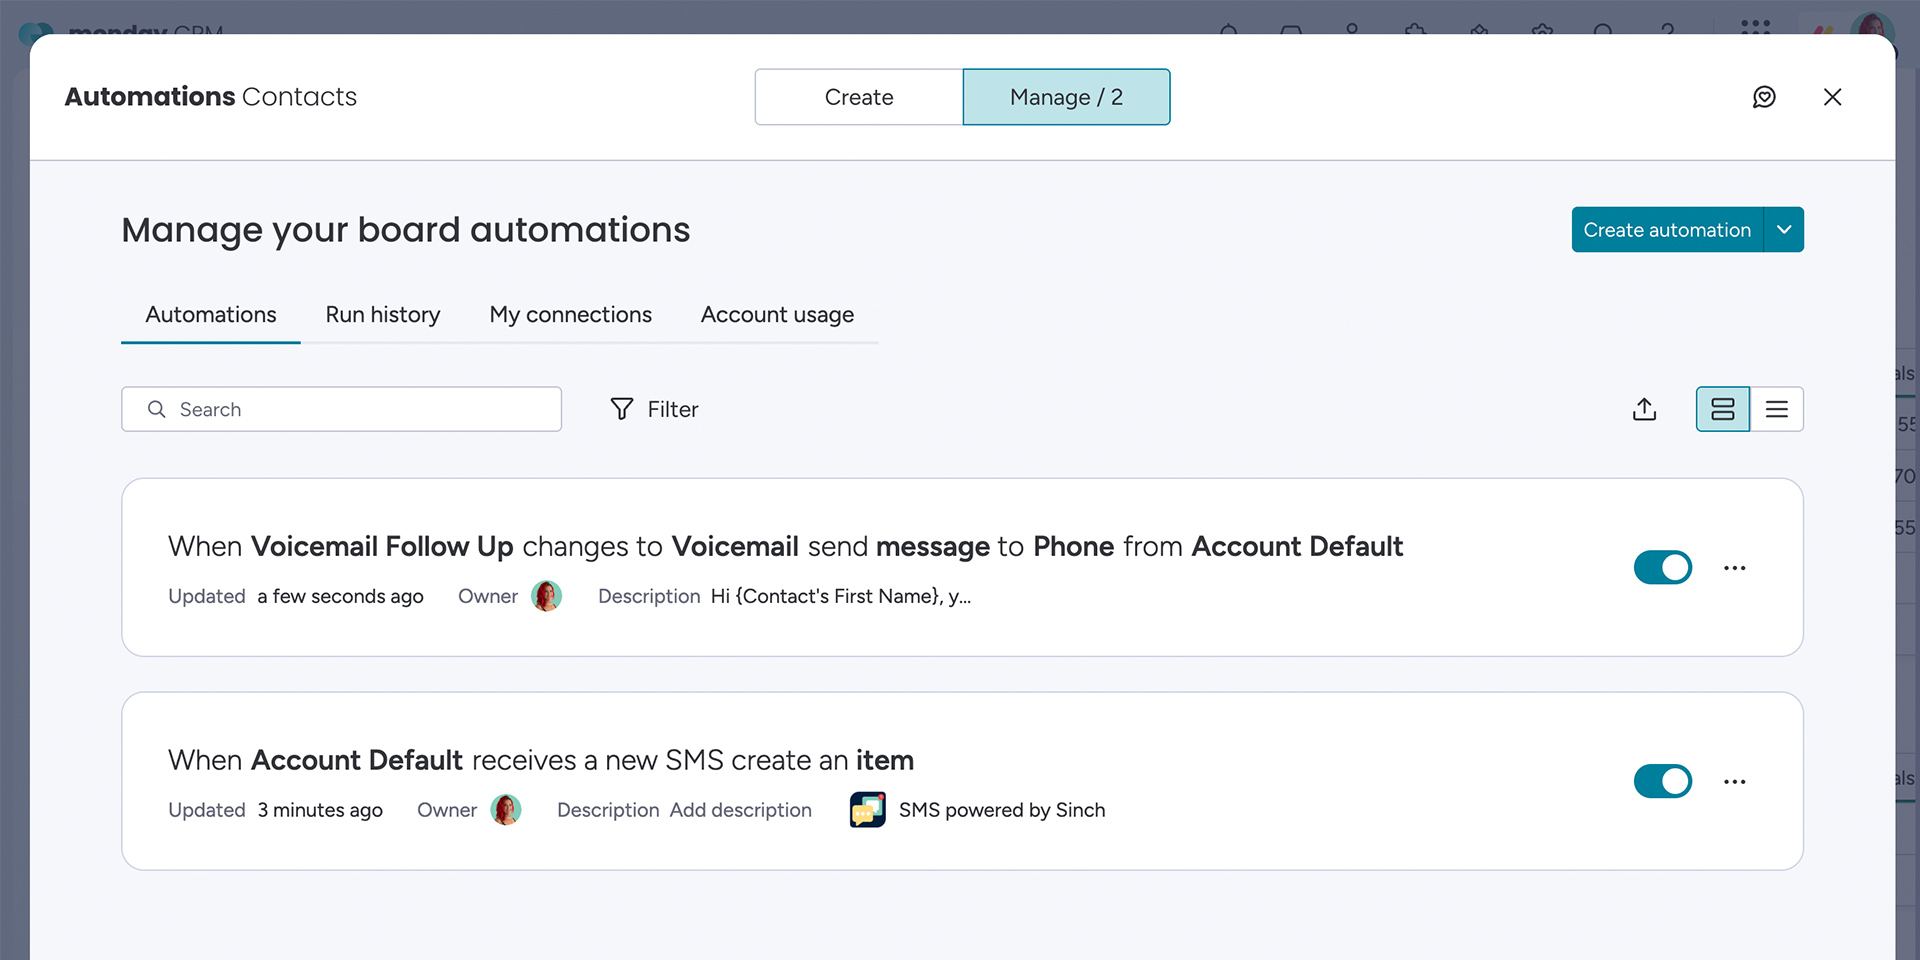1920x960 pixels.
Task: Switch to card view layout icon
Action: [x=1722, y=409]
